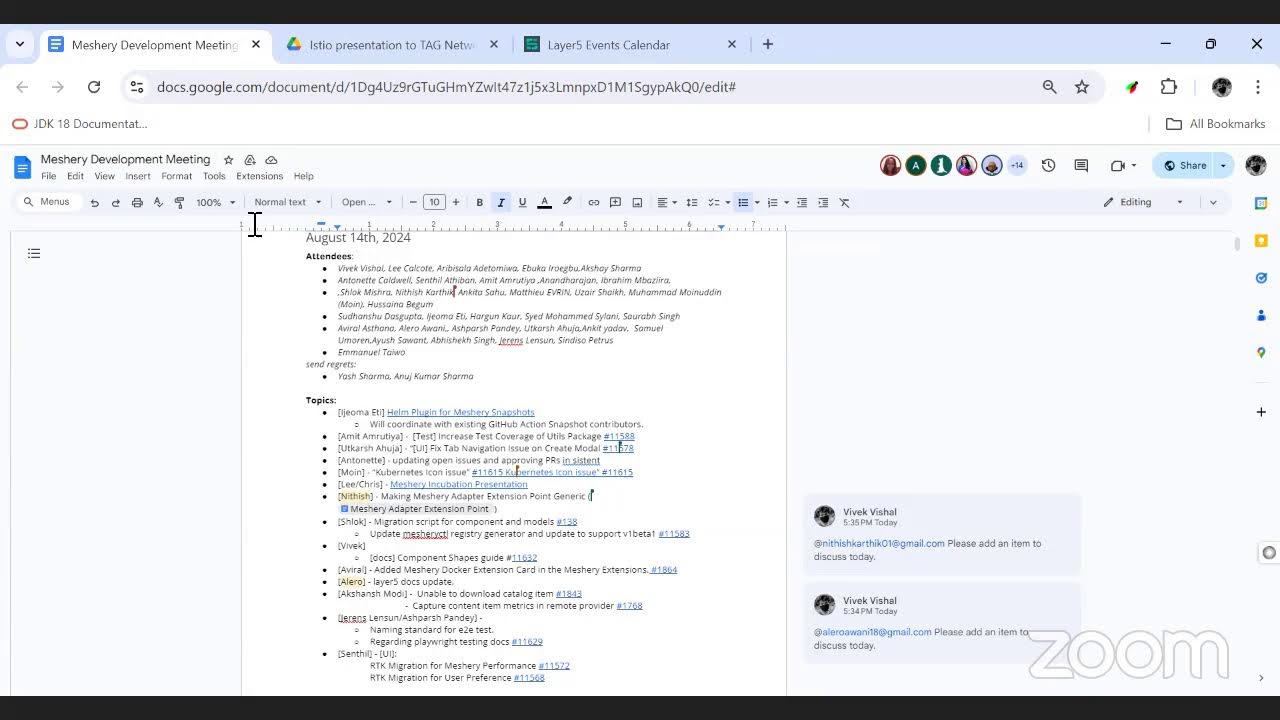Add a comment from the toolbar
The image size is (1280, 720).
point(615,202)
